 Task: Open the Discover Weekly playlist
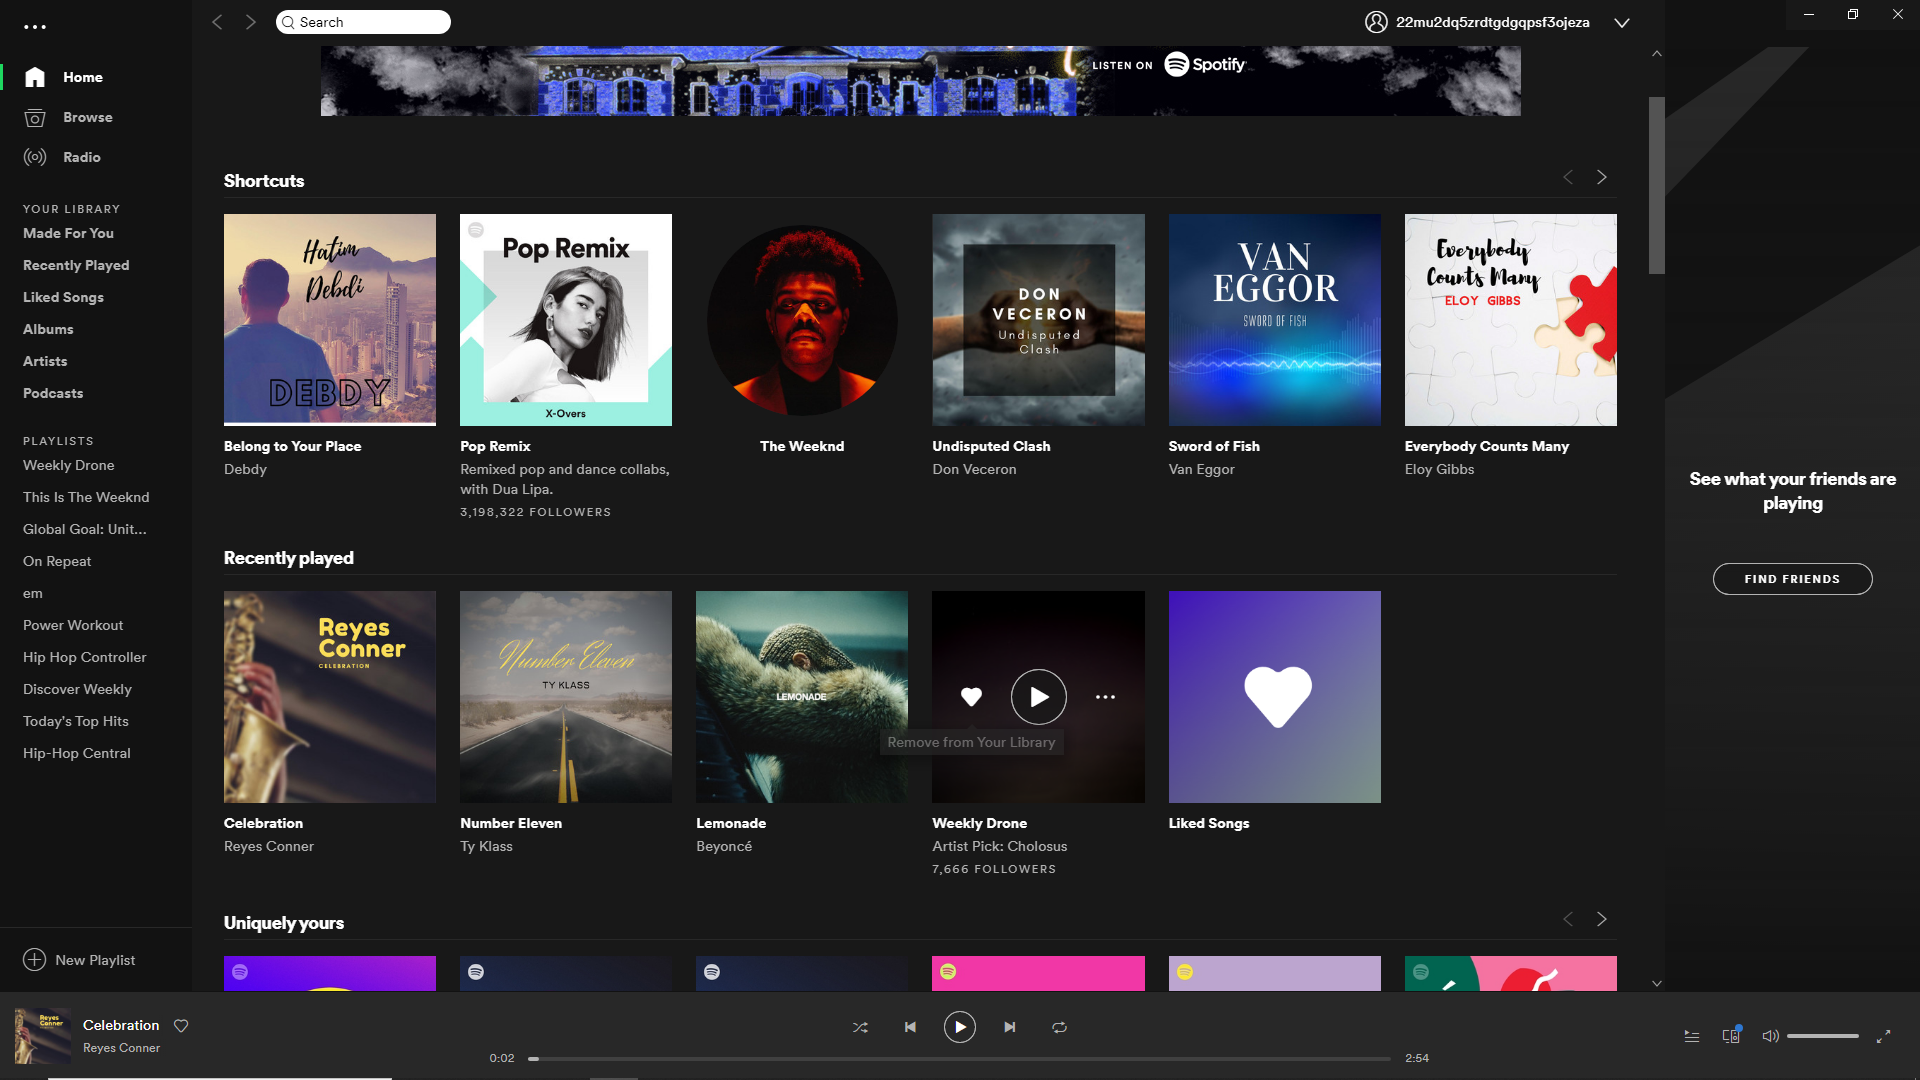[77, 689]
